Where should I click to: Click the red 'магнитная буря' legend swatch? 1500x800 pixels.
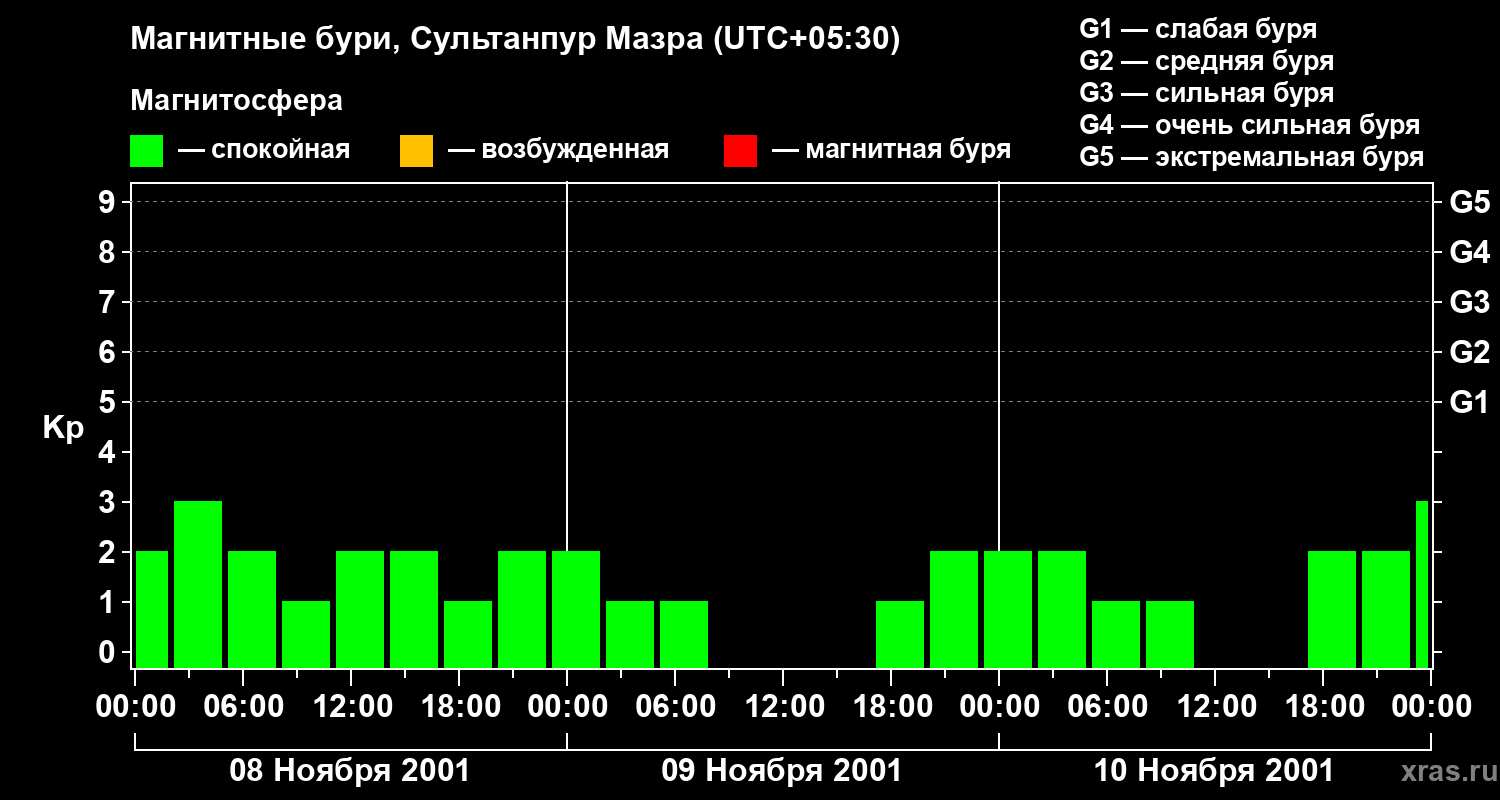pyautogui.click(x=740, y=151)
